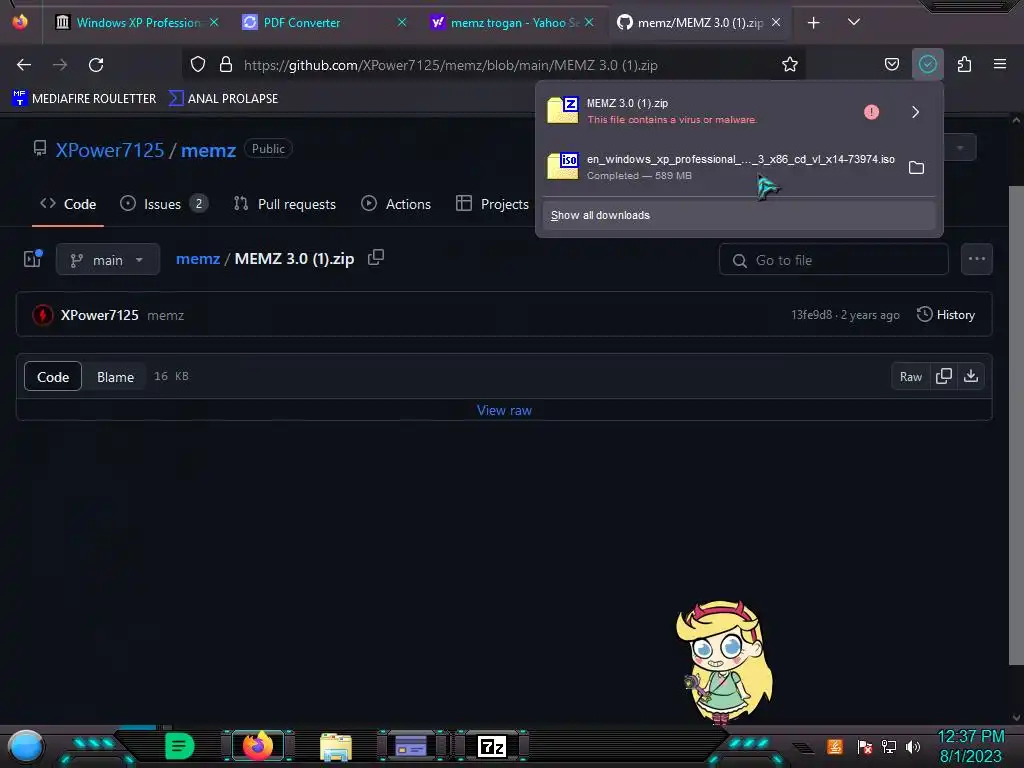
Task: Select the Code view toggle
Action: tap(53, 377)
